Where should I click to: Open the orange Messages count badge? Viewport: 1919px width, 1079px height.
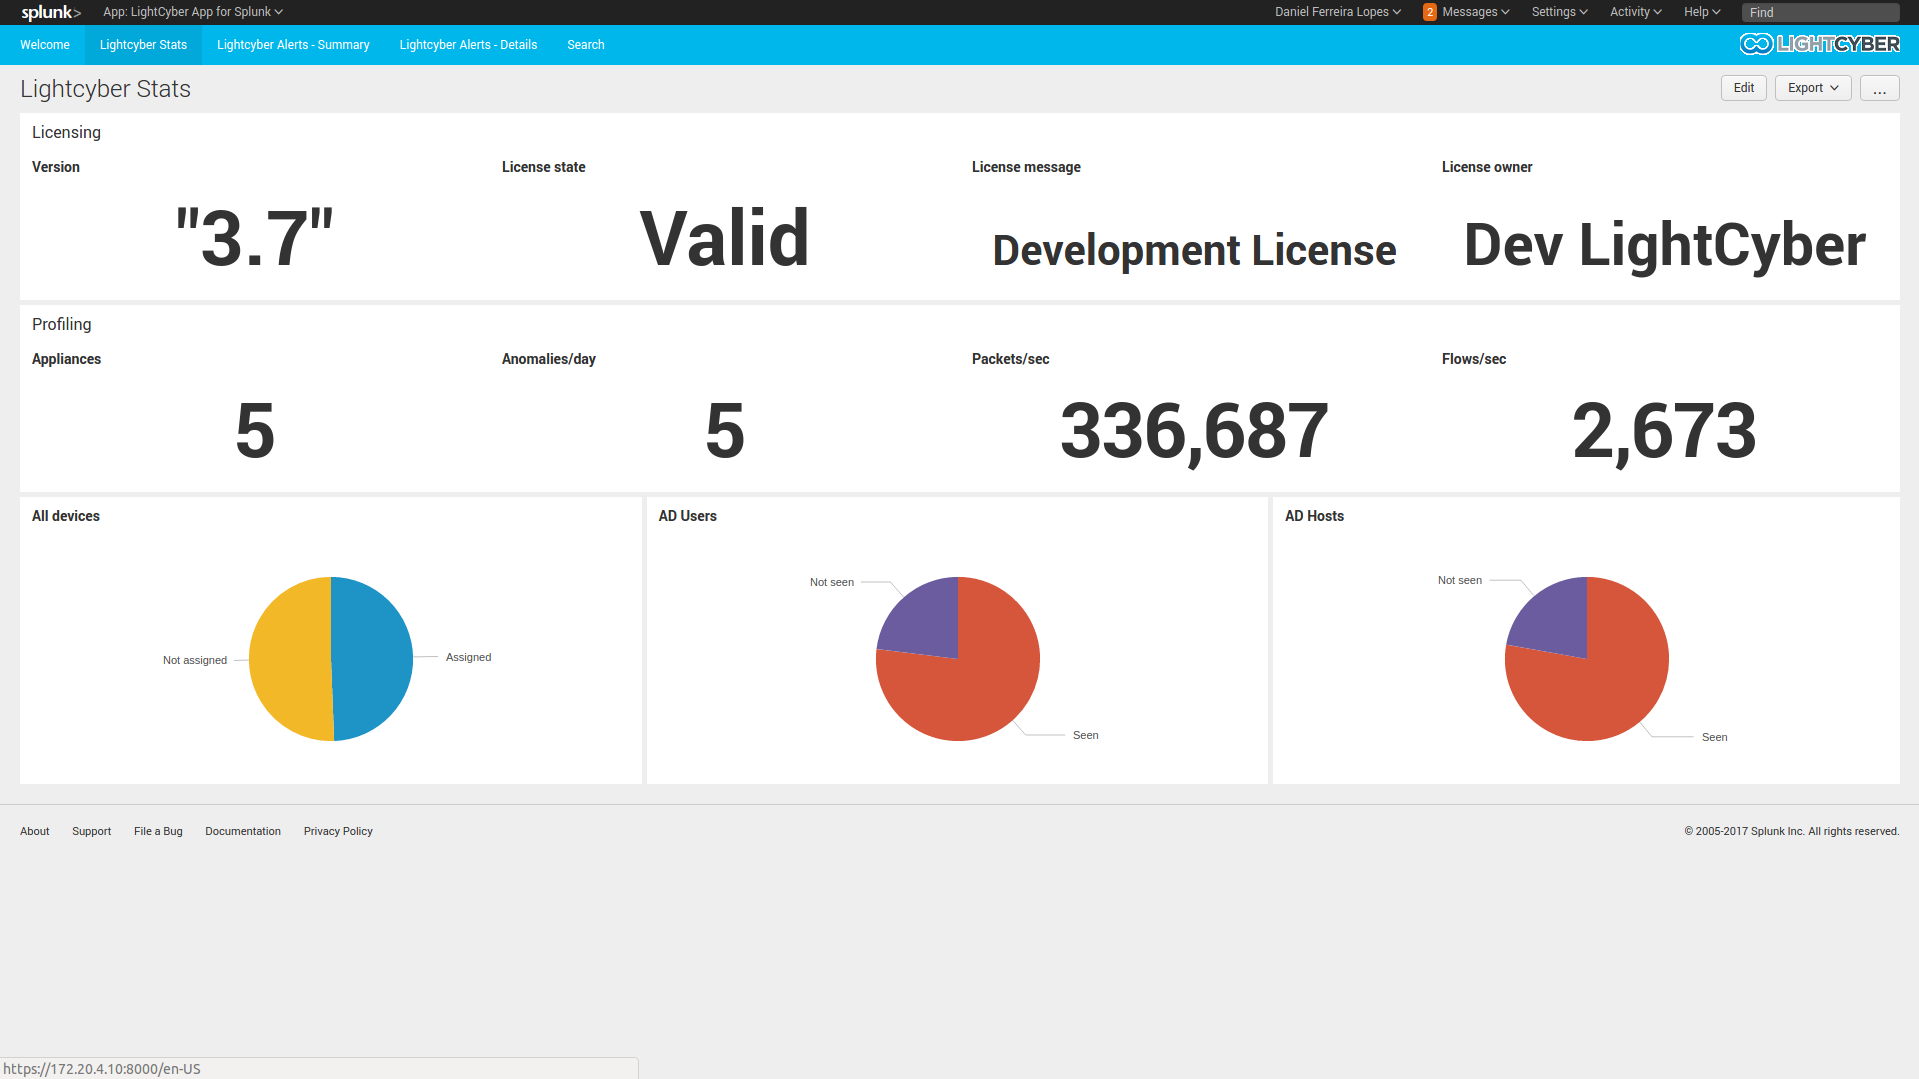pos(1430,12)
